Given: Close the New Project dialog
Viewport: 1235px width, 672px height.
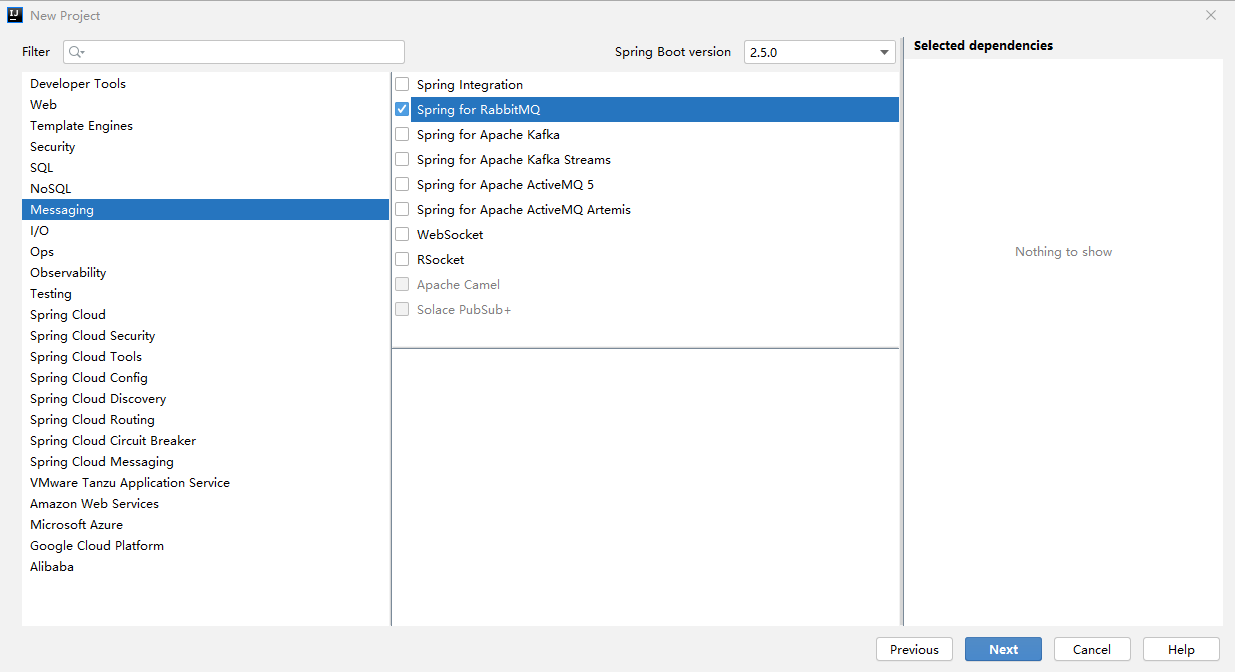Looking at the screenshot, I should click(1211, 15).
